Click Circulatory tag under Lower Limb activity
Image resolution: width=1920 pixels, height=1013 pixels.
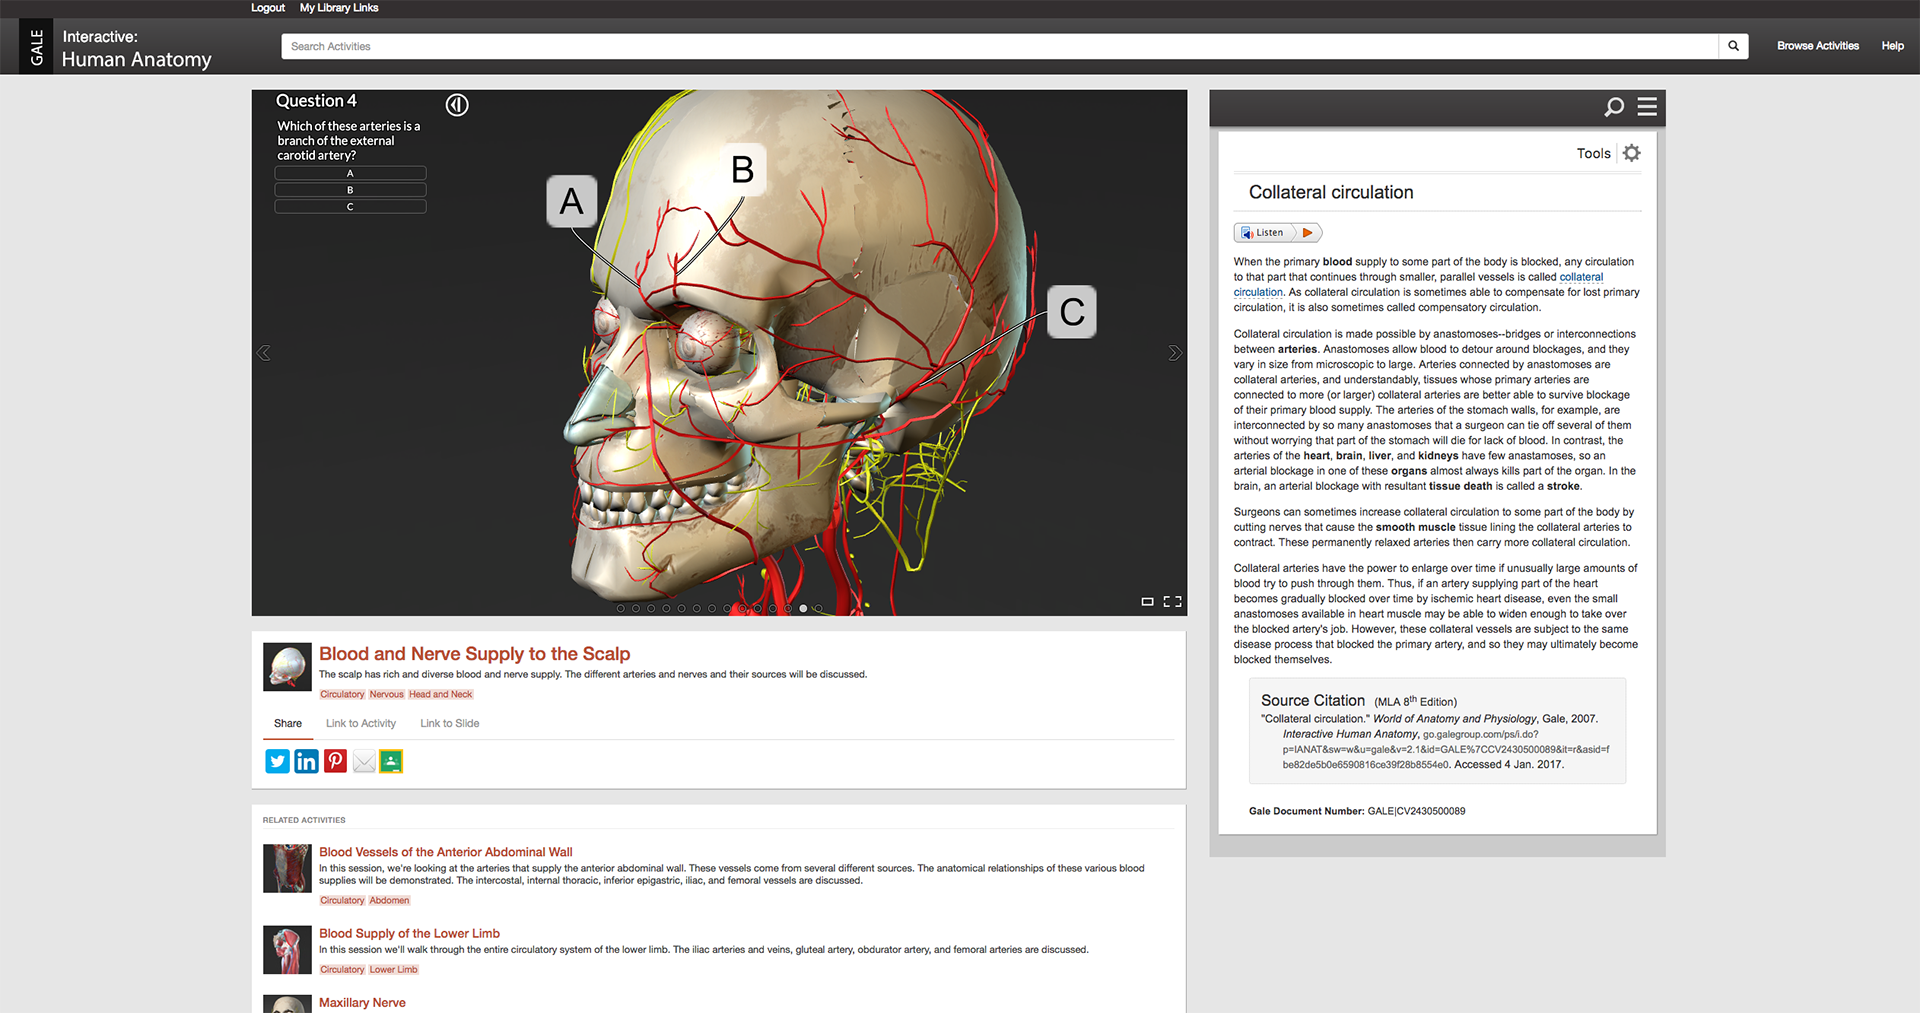point(342,969)
